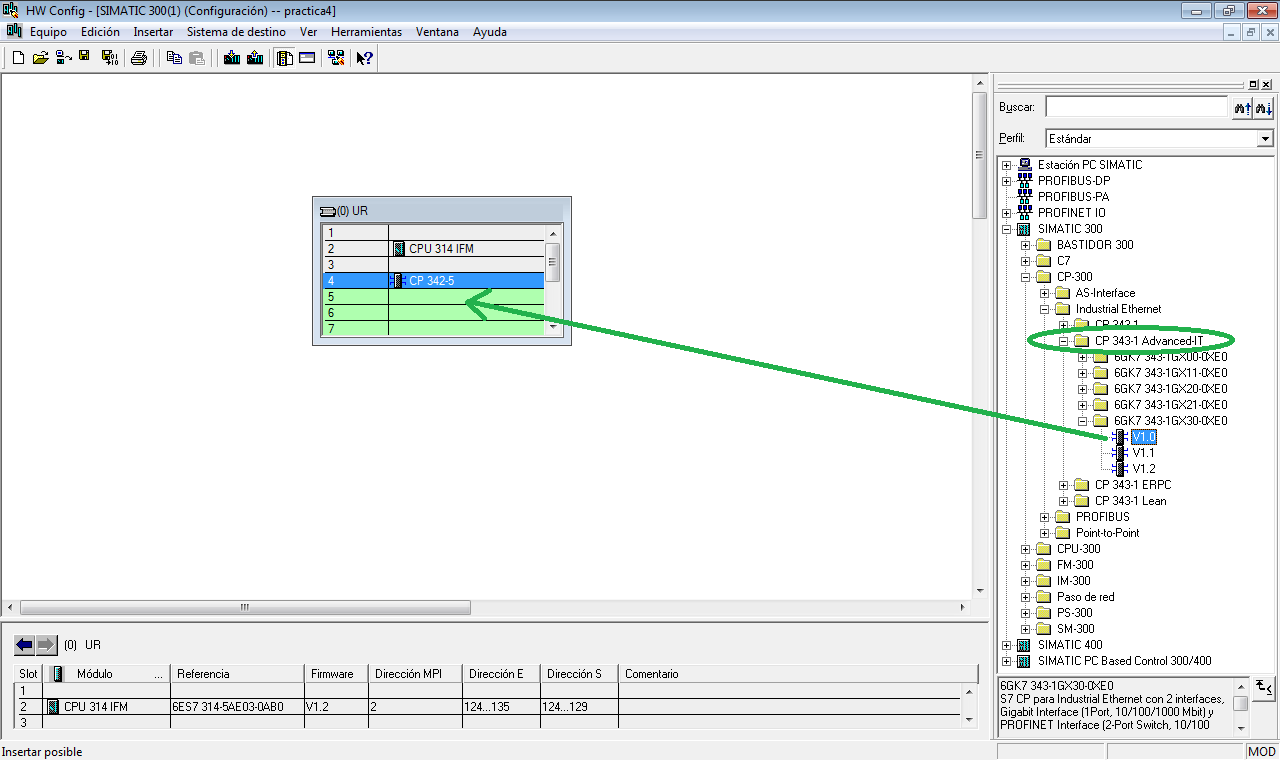Click the Comentario column header
This screenshot has height=760, width=1280.
pos(798,674)
